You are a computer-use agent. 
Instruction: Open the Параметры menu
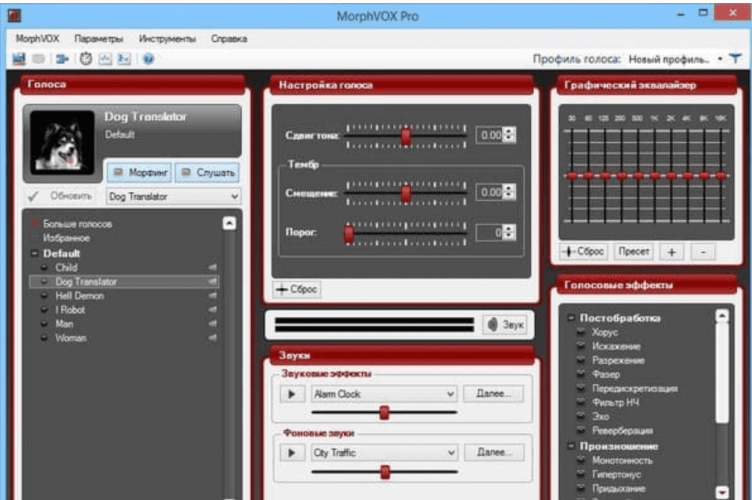(x=99, y=38)
